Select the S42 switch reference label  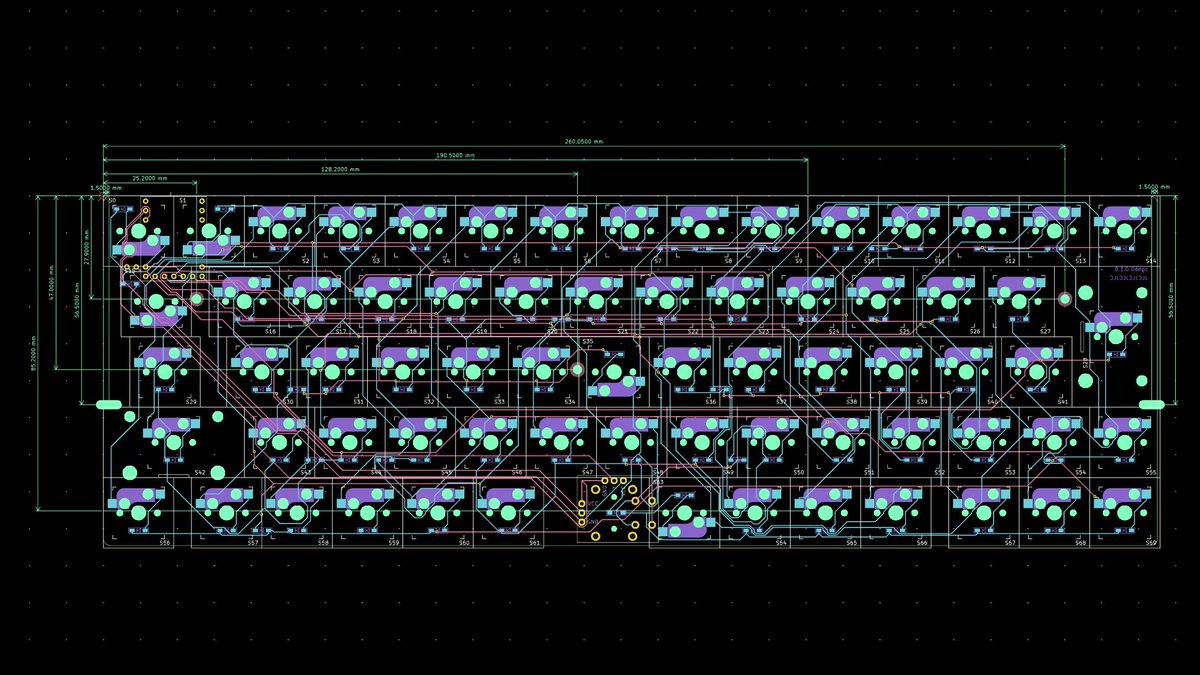tap(200, 472)
